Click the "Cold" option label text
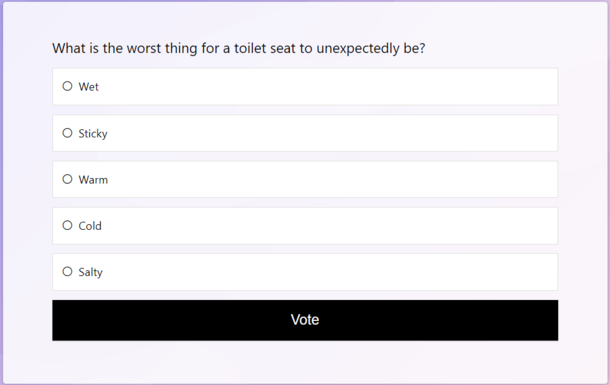This screenshot has width=610, height=385. (x=90, y=226)
